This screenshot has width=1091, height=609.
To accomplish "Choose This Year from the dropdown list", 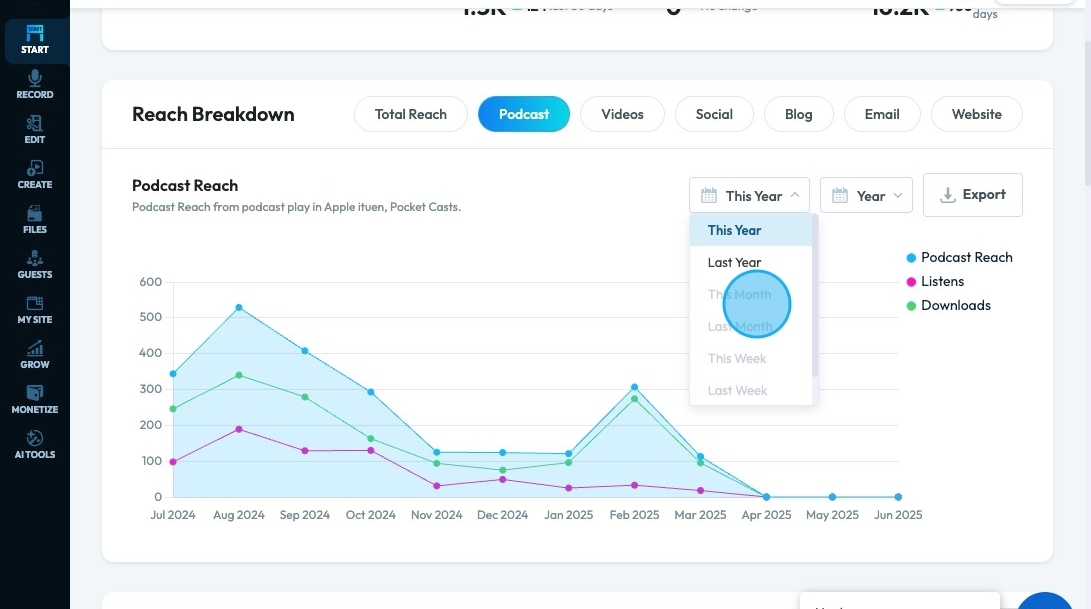I will pyautogui.click(x=751, y=230).
